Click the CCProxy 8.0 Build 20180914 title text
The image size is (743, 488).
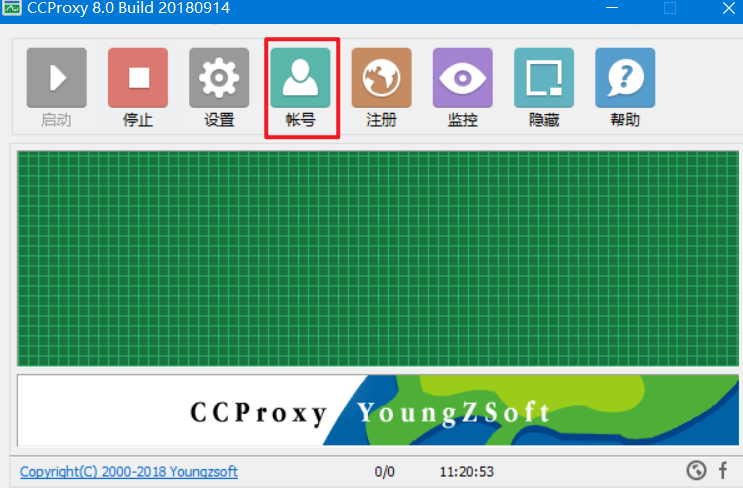coord(128,8)
